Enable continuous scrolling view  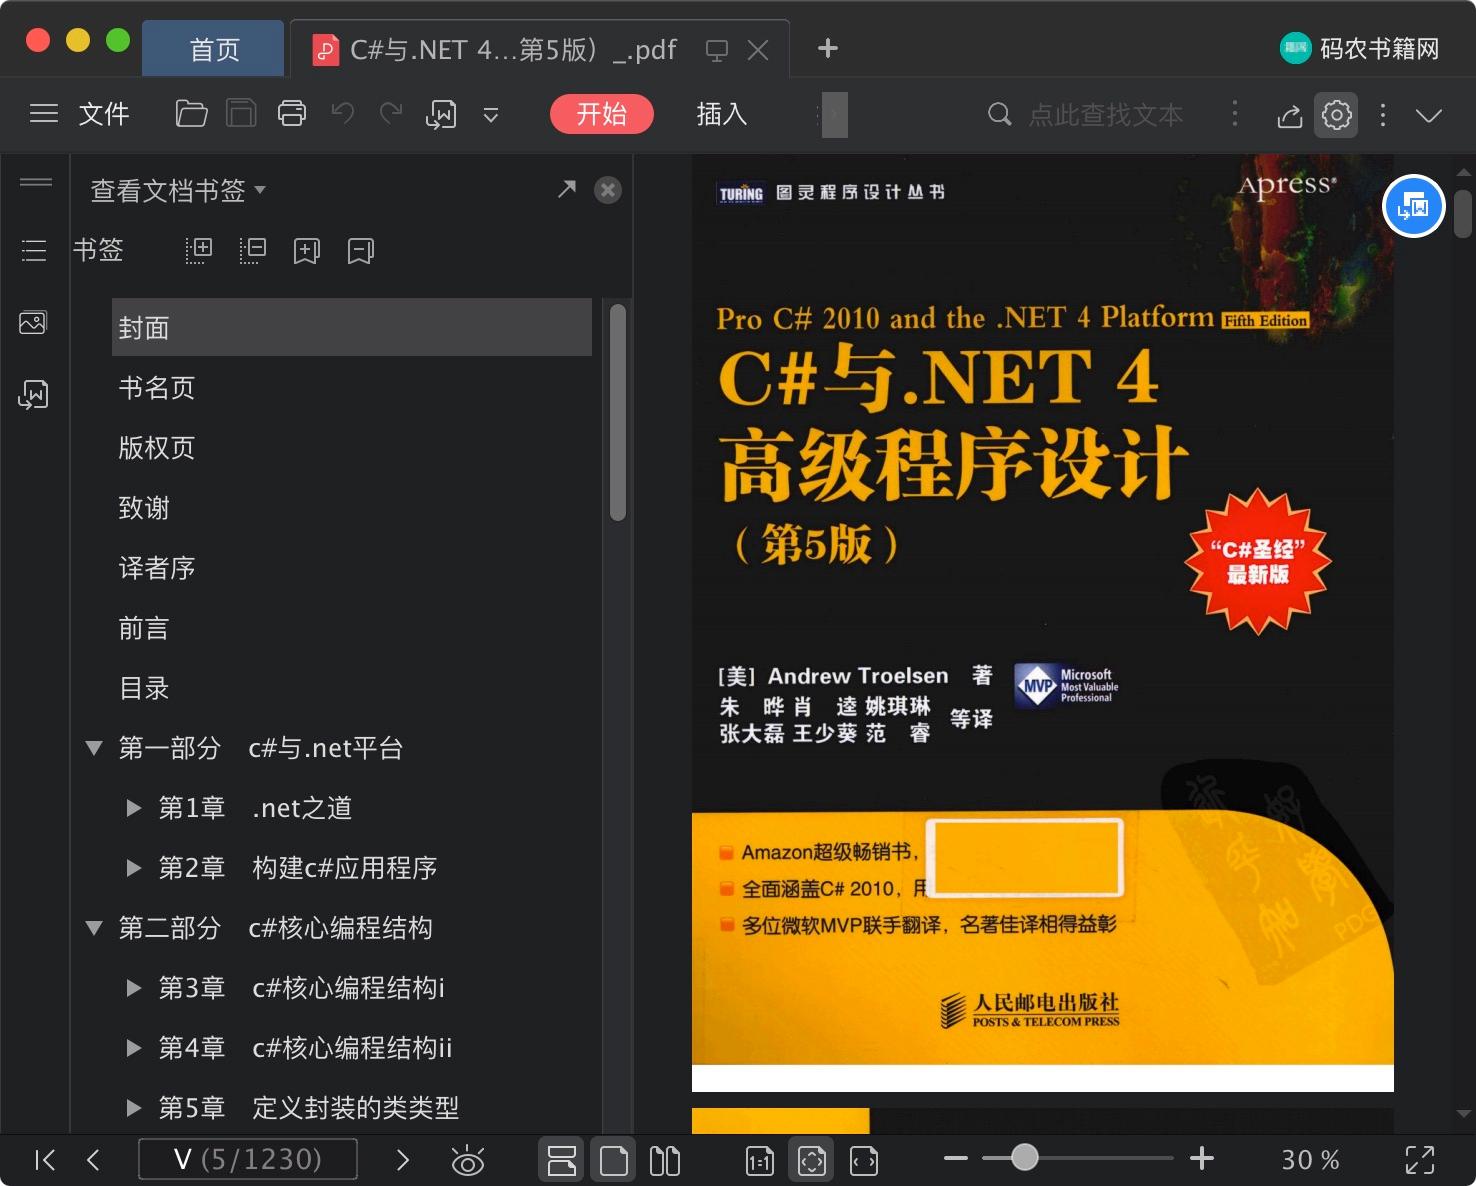561,1160
